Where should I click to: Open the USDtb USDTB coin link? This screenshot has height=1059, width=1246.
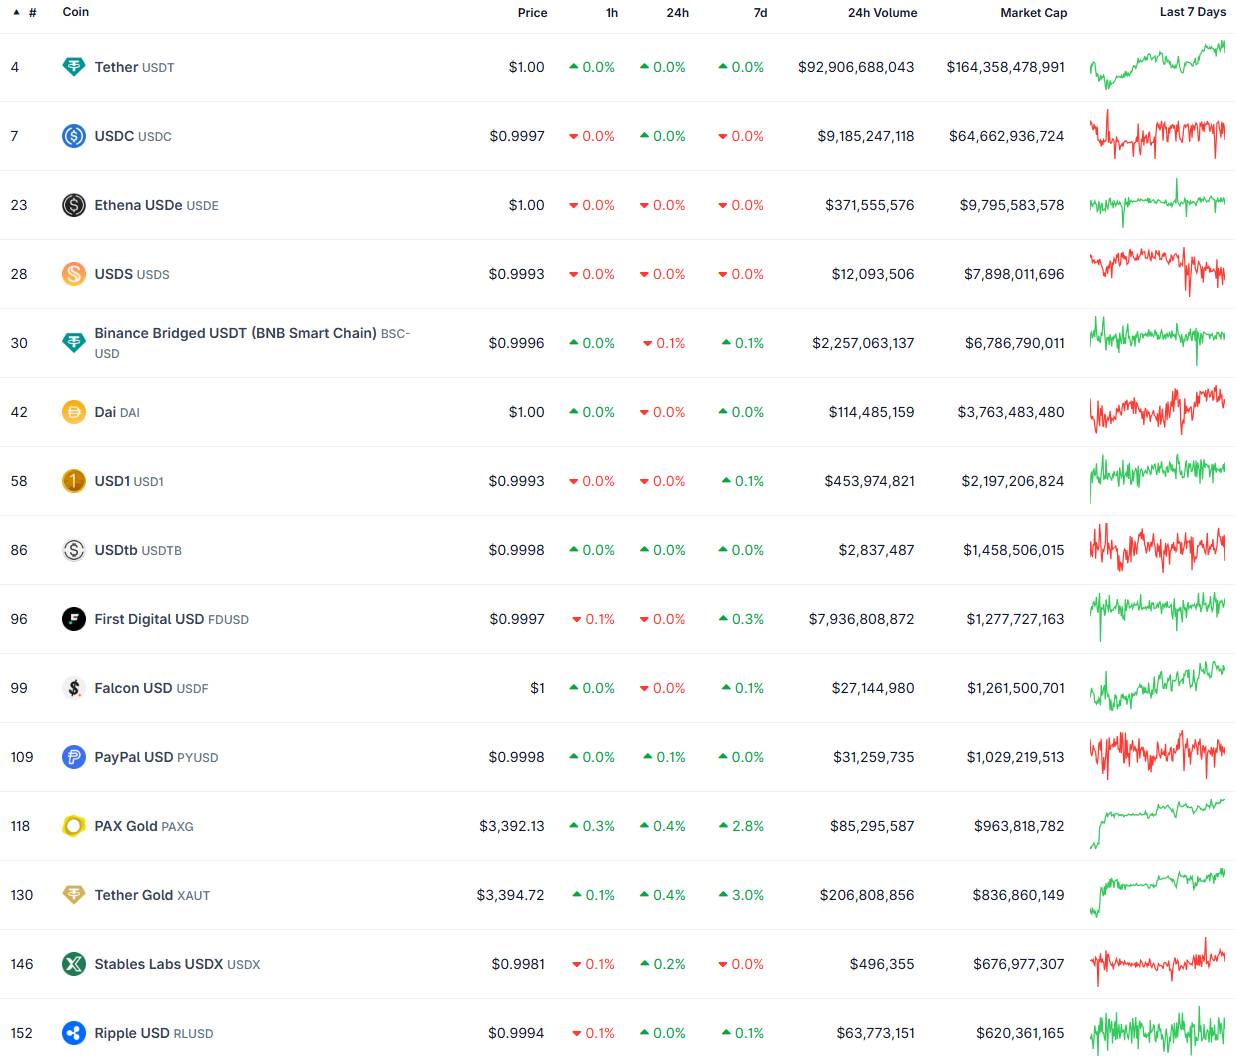[x=138, y=550]
